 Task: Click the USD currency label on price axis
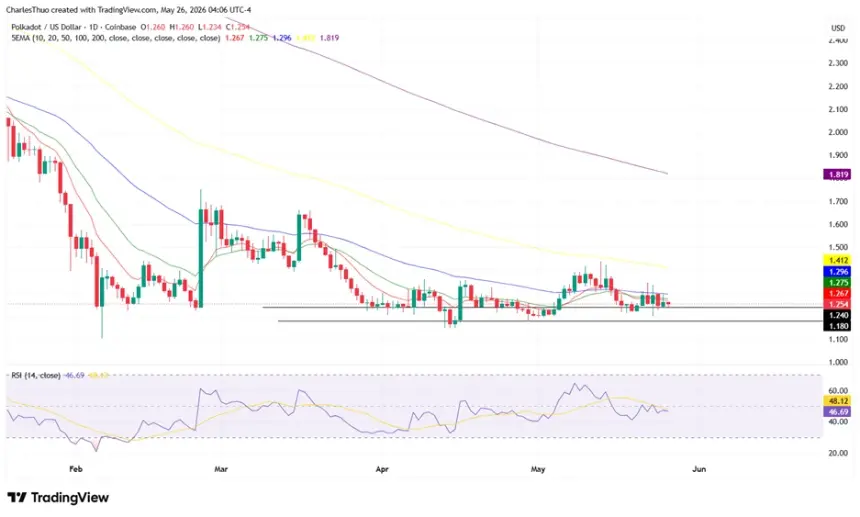[x=838, y=28]
